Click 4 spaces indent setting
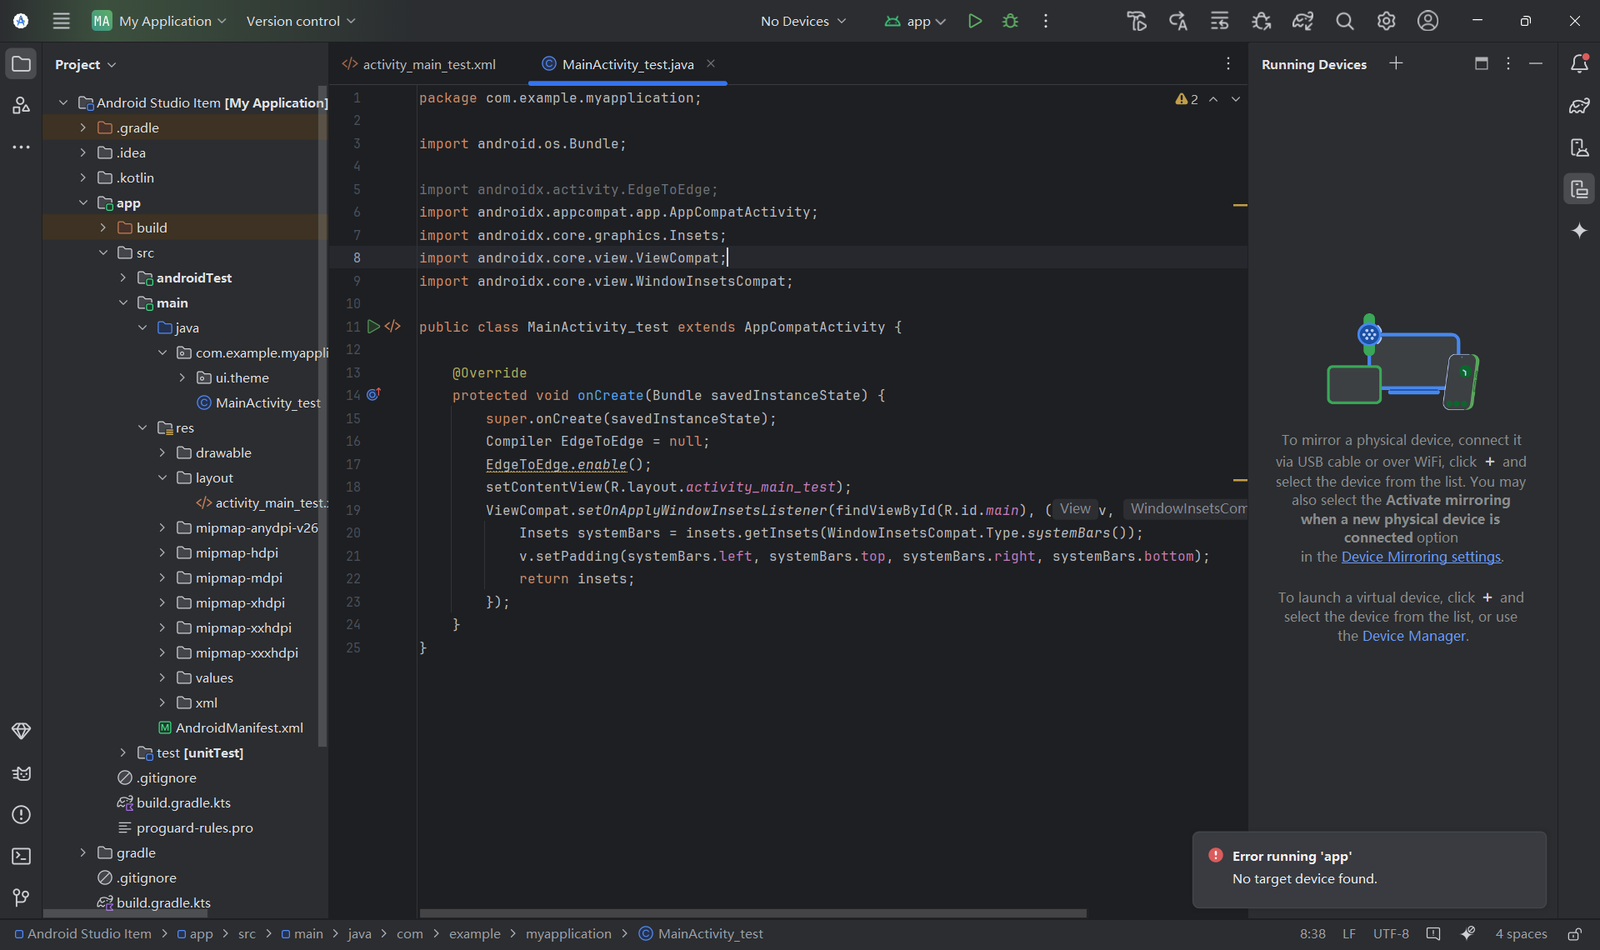Screen dimensions: 1600x950 tap(1521, 934)
